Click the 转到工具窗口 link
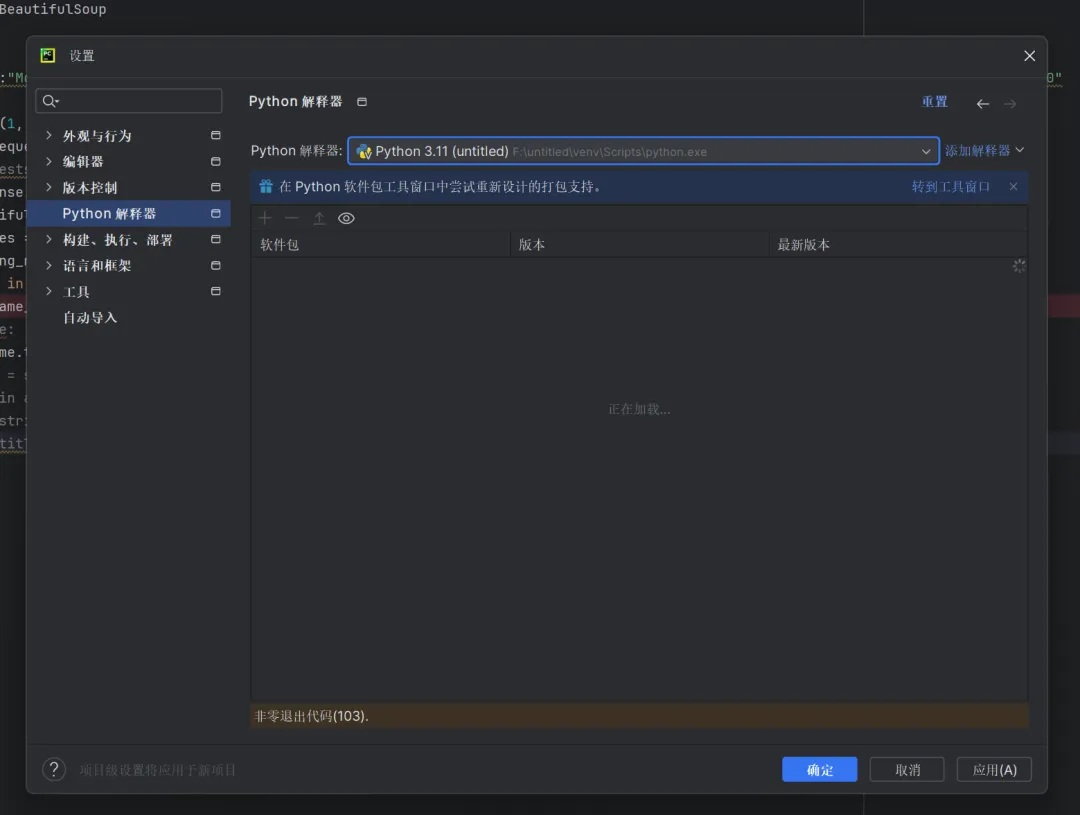Image resolution: width=1080 pixels, height=815 pixels. point(951,187)
